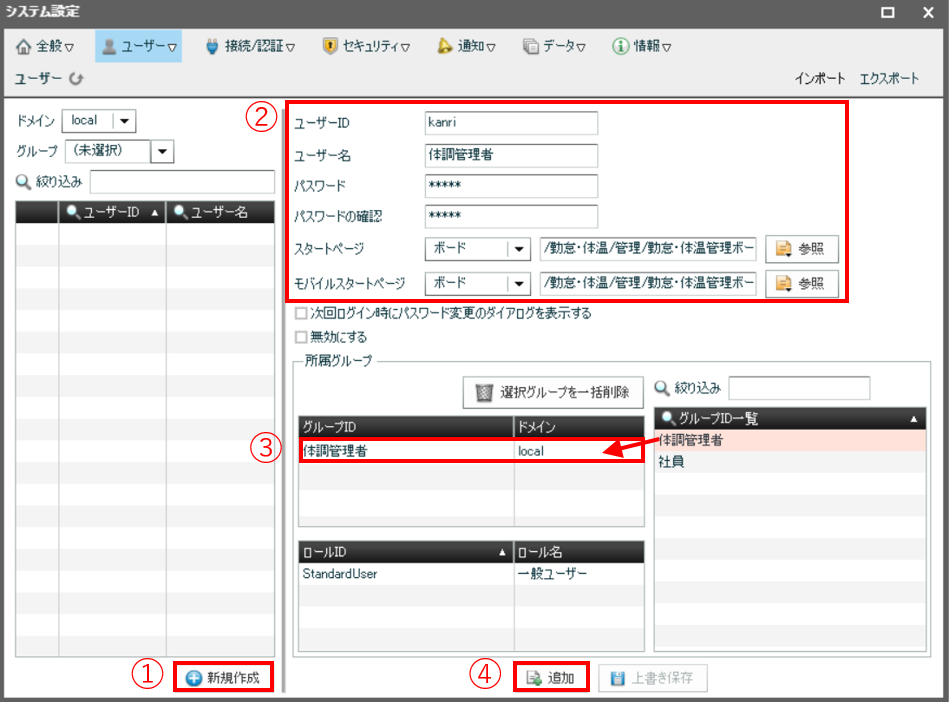Image resolution: width=949 pixels, height=702 pixels.
Task: Click the 参照 button for モバイルスタートページ
Action: pyautogui.click(x=801, y=283)
